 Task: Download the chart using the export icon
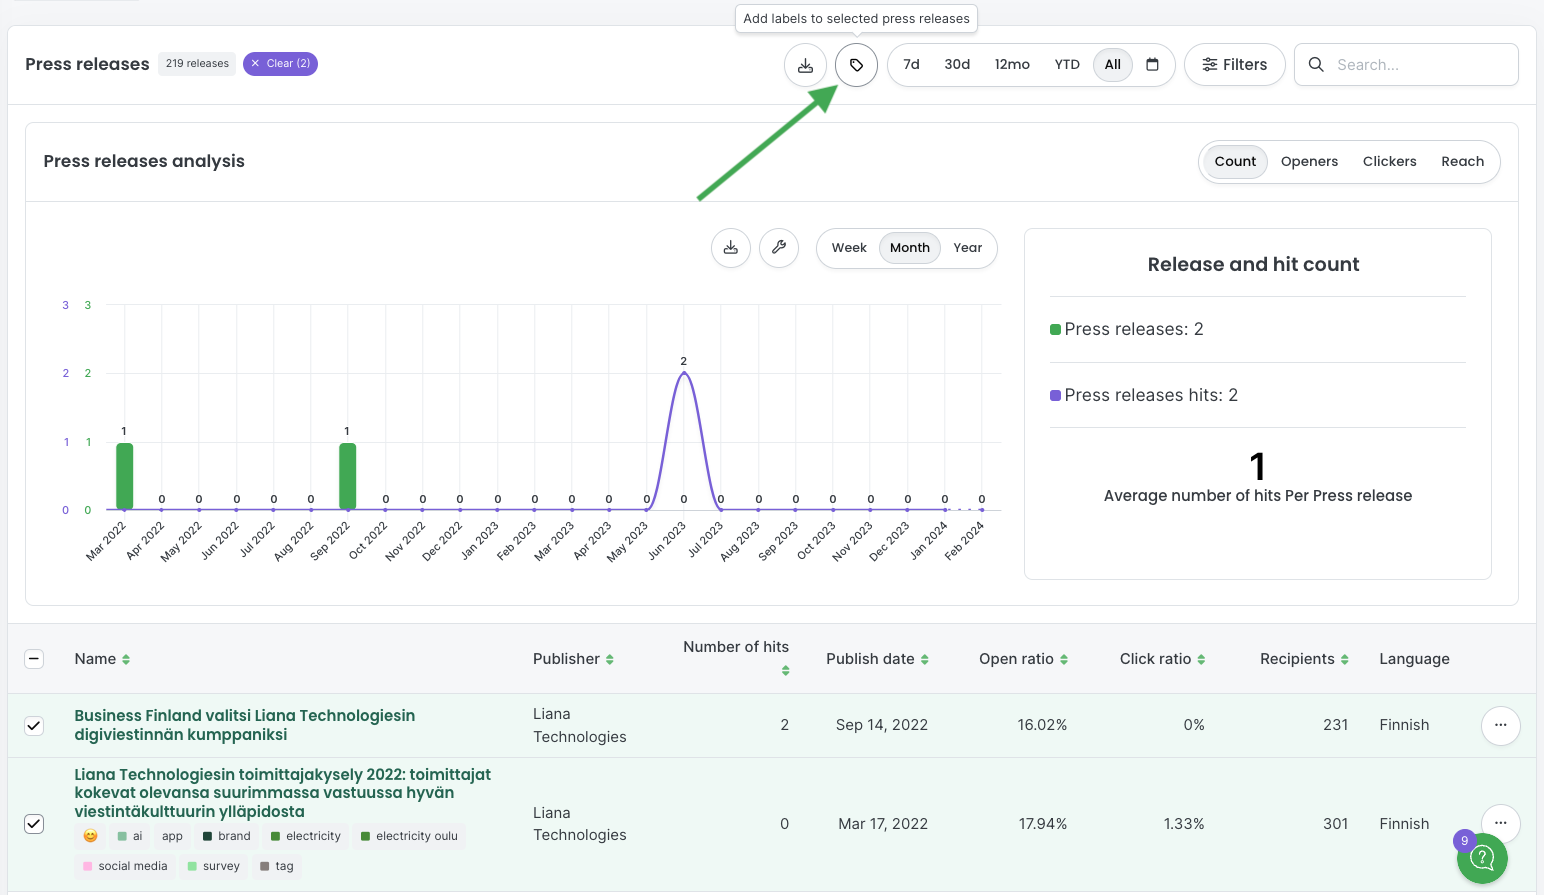731,248
